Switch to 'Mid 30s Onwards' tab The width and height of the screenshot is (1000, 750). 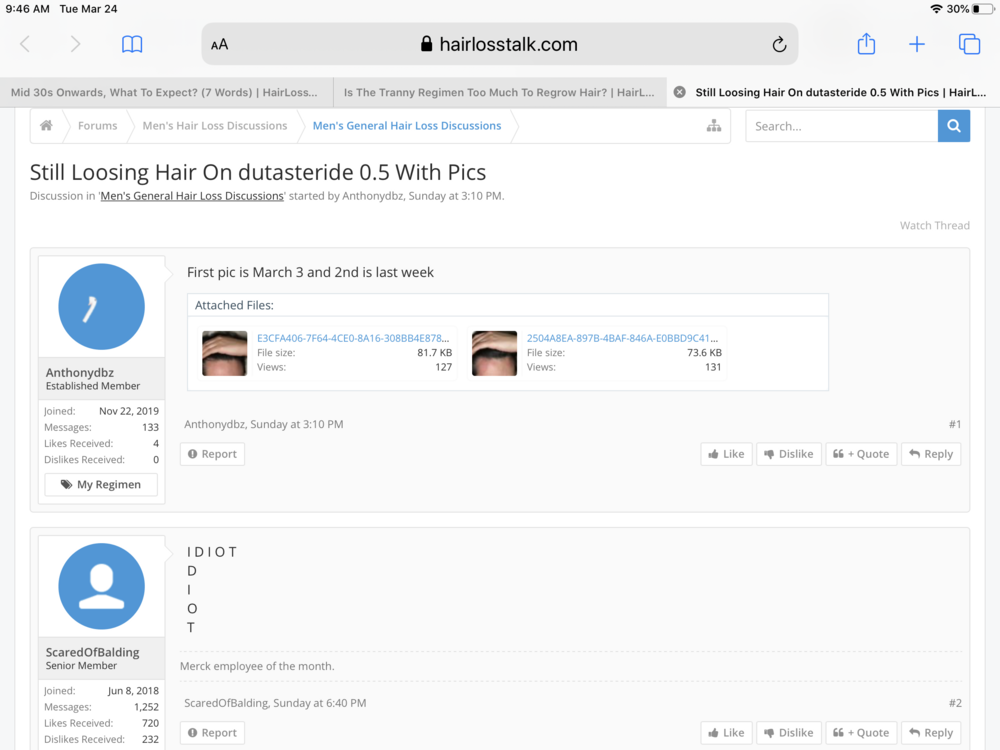coord(165,92)
